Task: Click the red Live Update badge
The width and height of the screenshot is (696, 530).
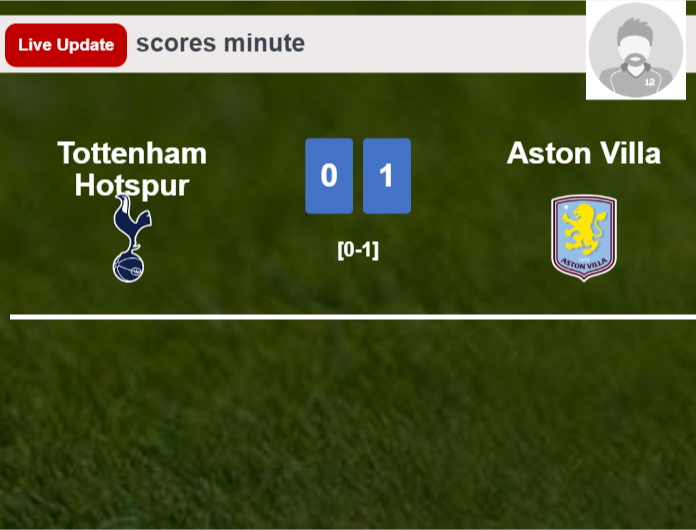Action: point(66,45)
